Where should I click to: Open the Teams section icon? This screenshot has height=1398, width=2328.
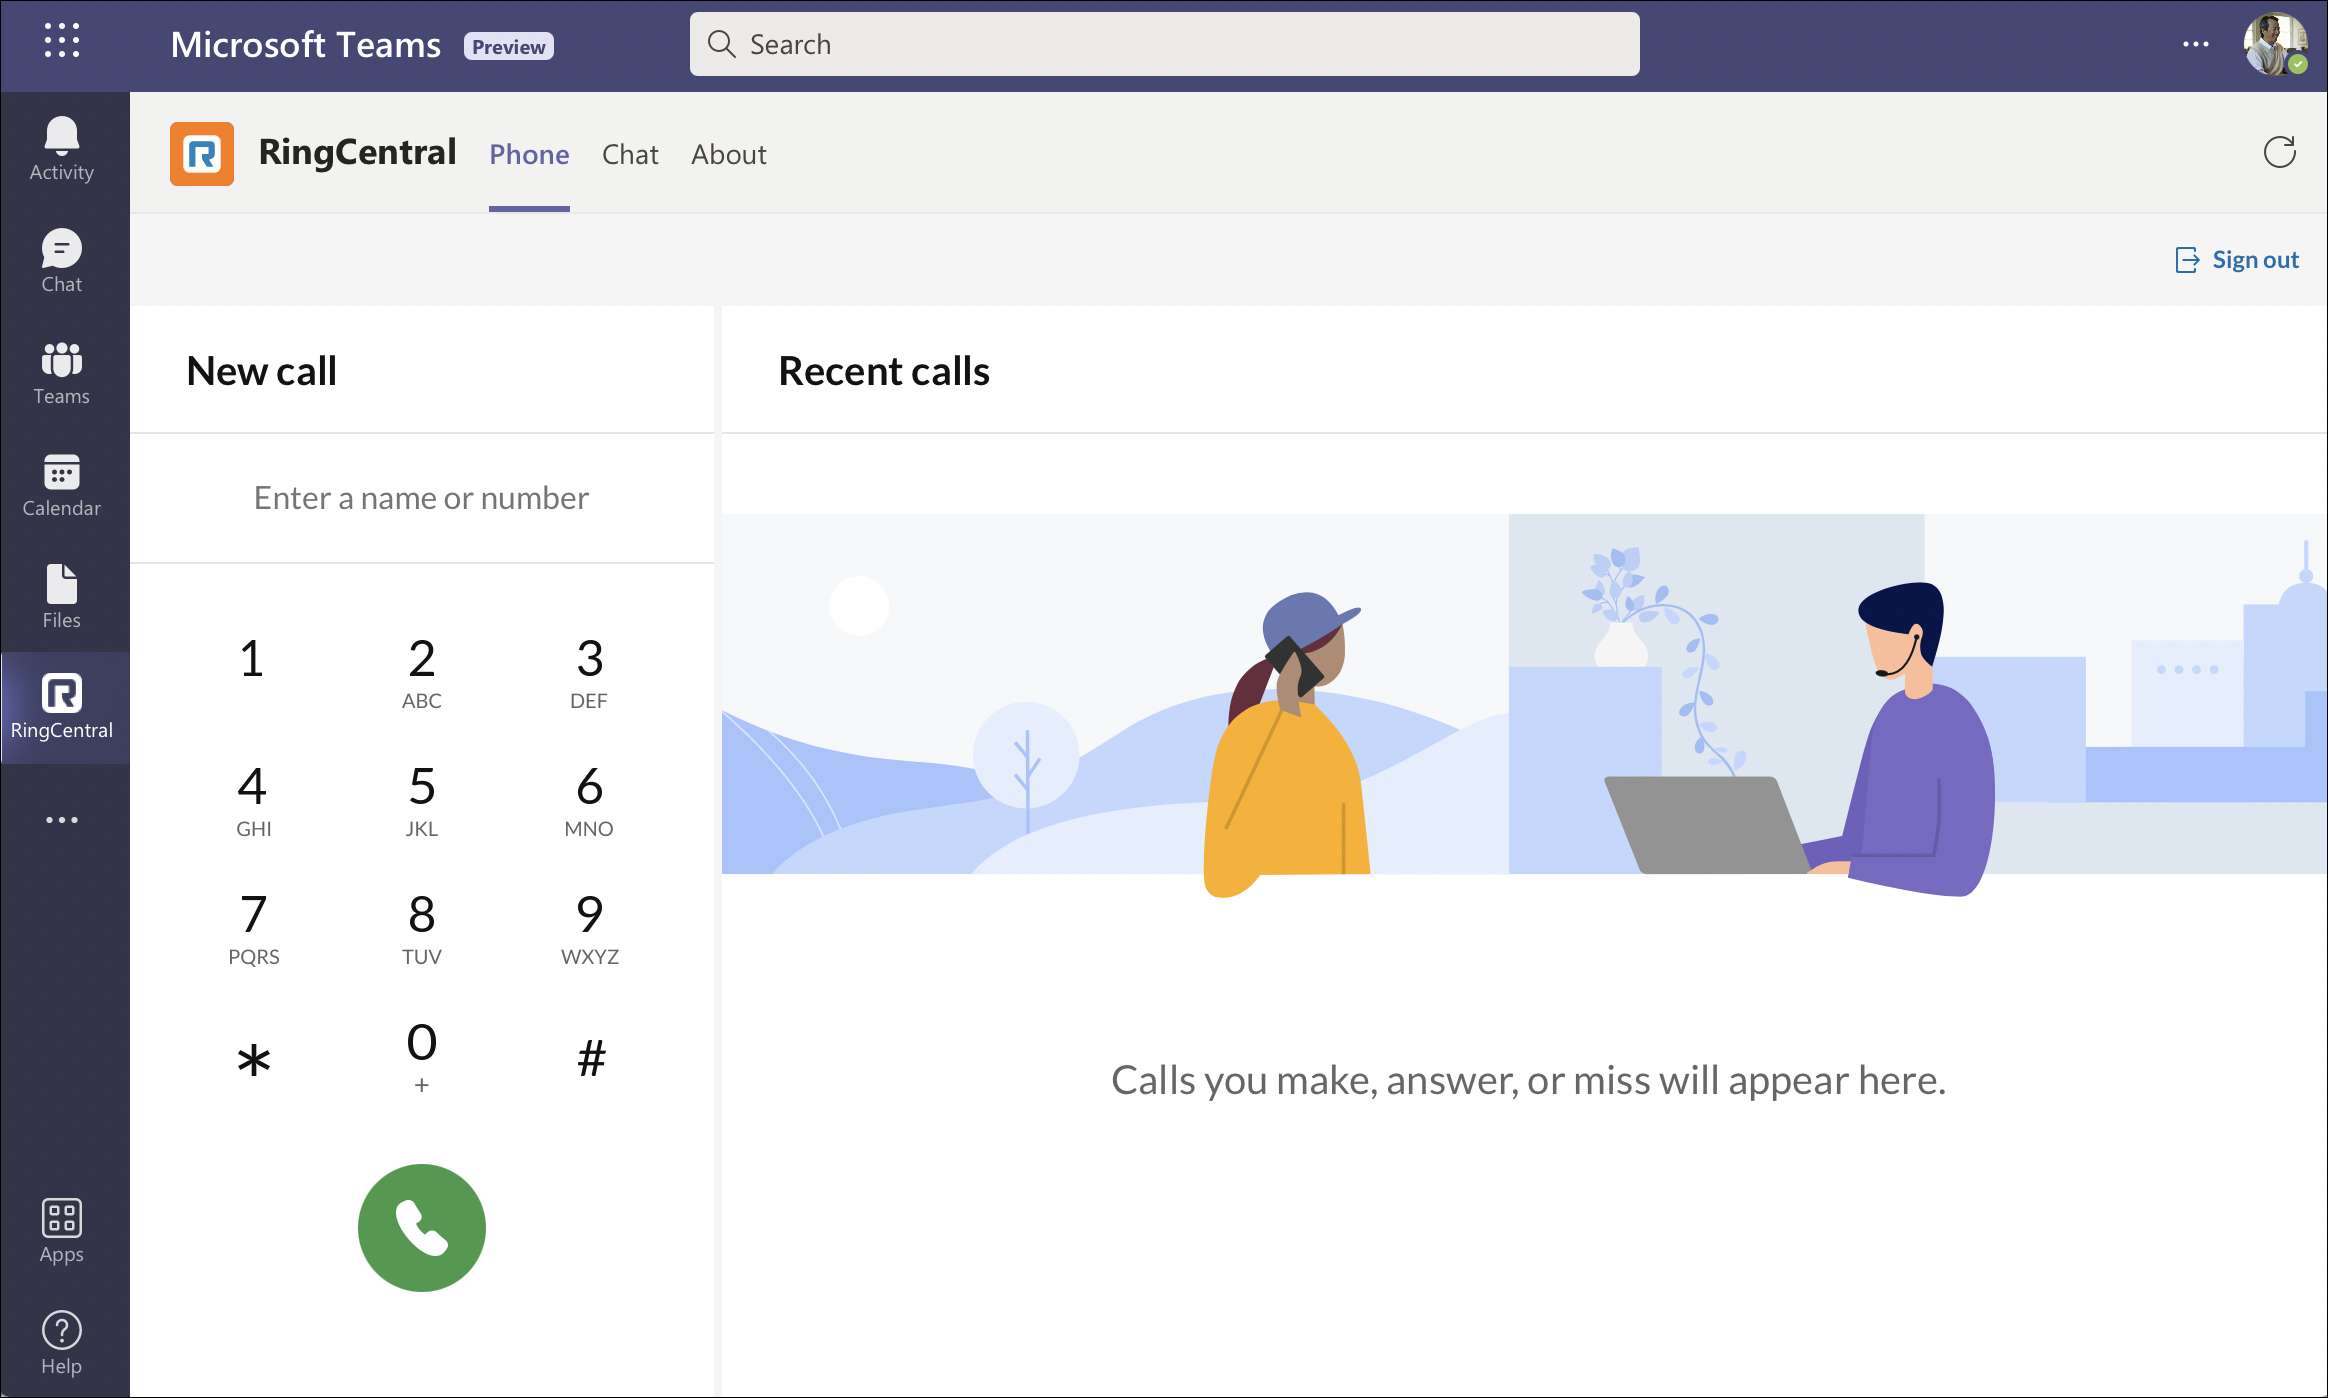[x=61, y=373]
